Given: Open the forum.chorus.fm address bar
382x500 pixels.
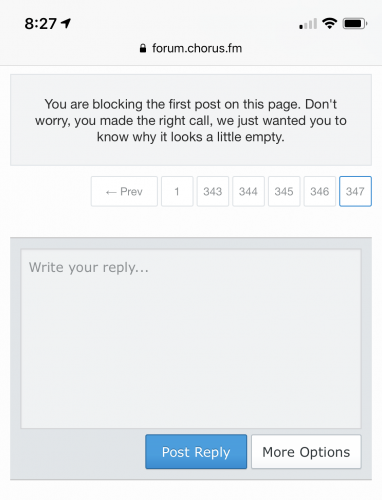Looking at the screenshot, I should (191, 48).
